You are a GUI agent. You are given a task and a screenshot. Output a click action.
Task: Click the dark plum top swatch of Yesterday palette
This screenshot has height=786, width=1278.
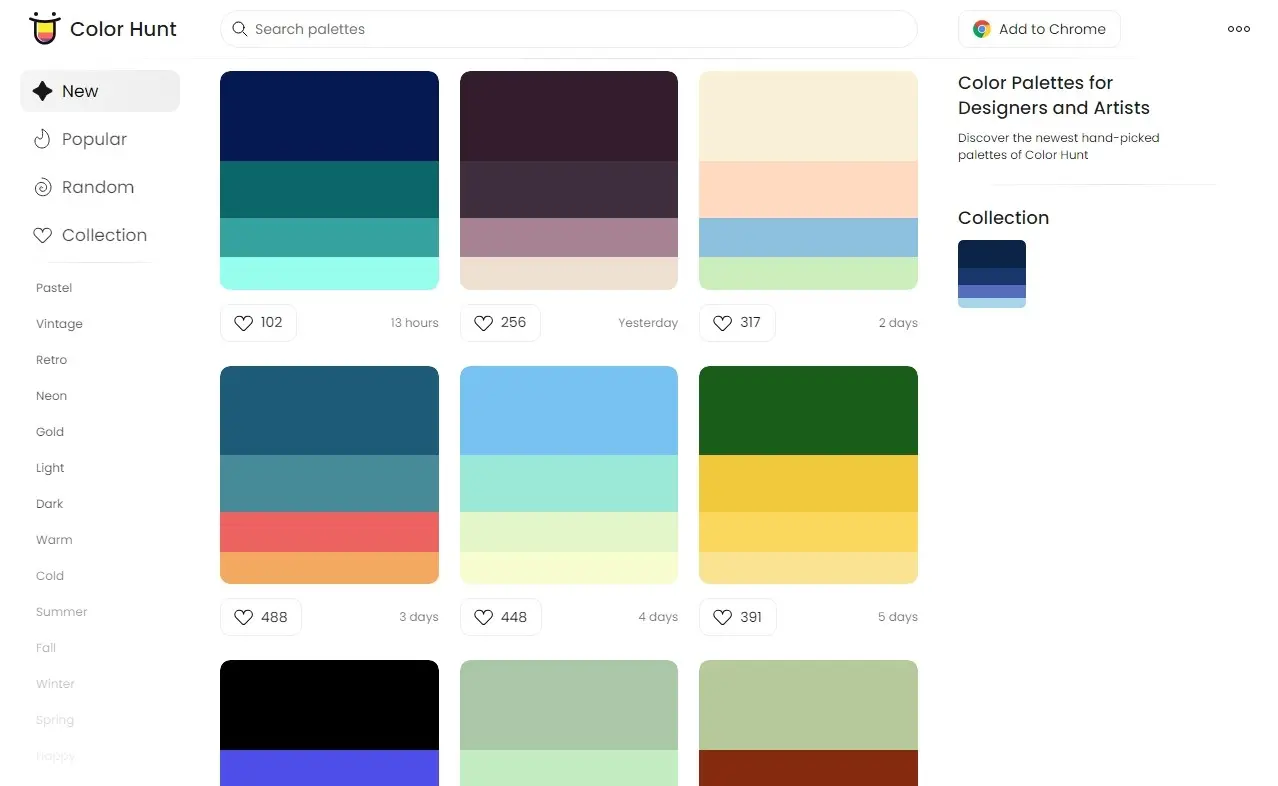tap(569, 116)
